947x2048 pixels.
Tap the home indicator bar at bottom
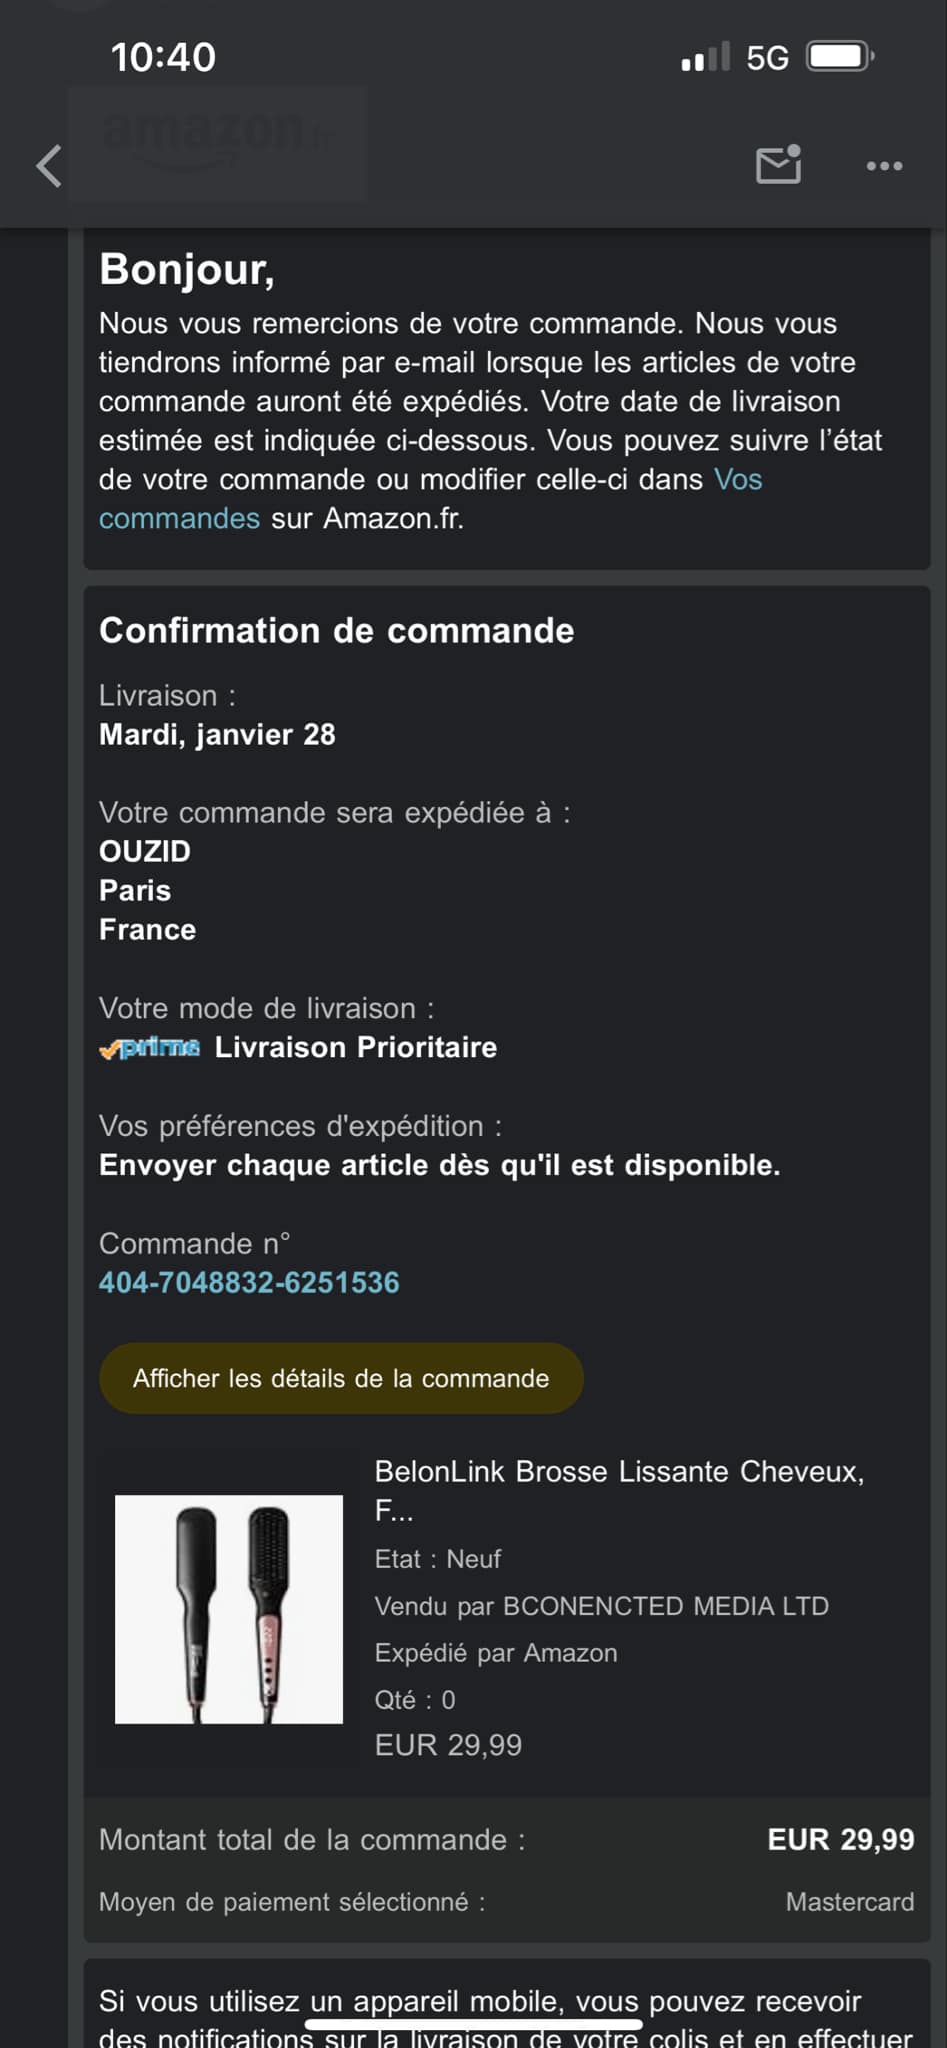coord(473,2025)
